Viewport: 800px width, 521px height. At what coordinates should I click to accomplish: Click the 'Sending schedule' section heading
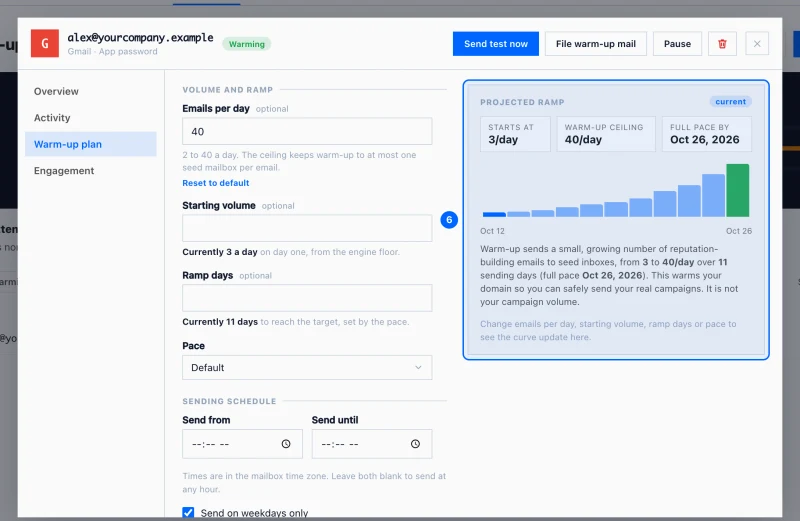(229, 401)
